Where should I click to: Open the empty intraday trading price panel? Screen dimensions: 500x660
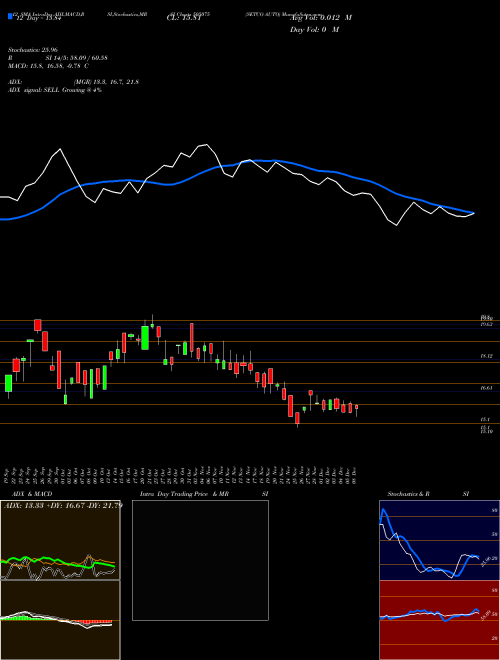tap(200, 560)
